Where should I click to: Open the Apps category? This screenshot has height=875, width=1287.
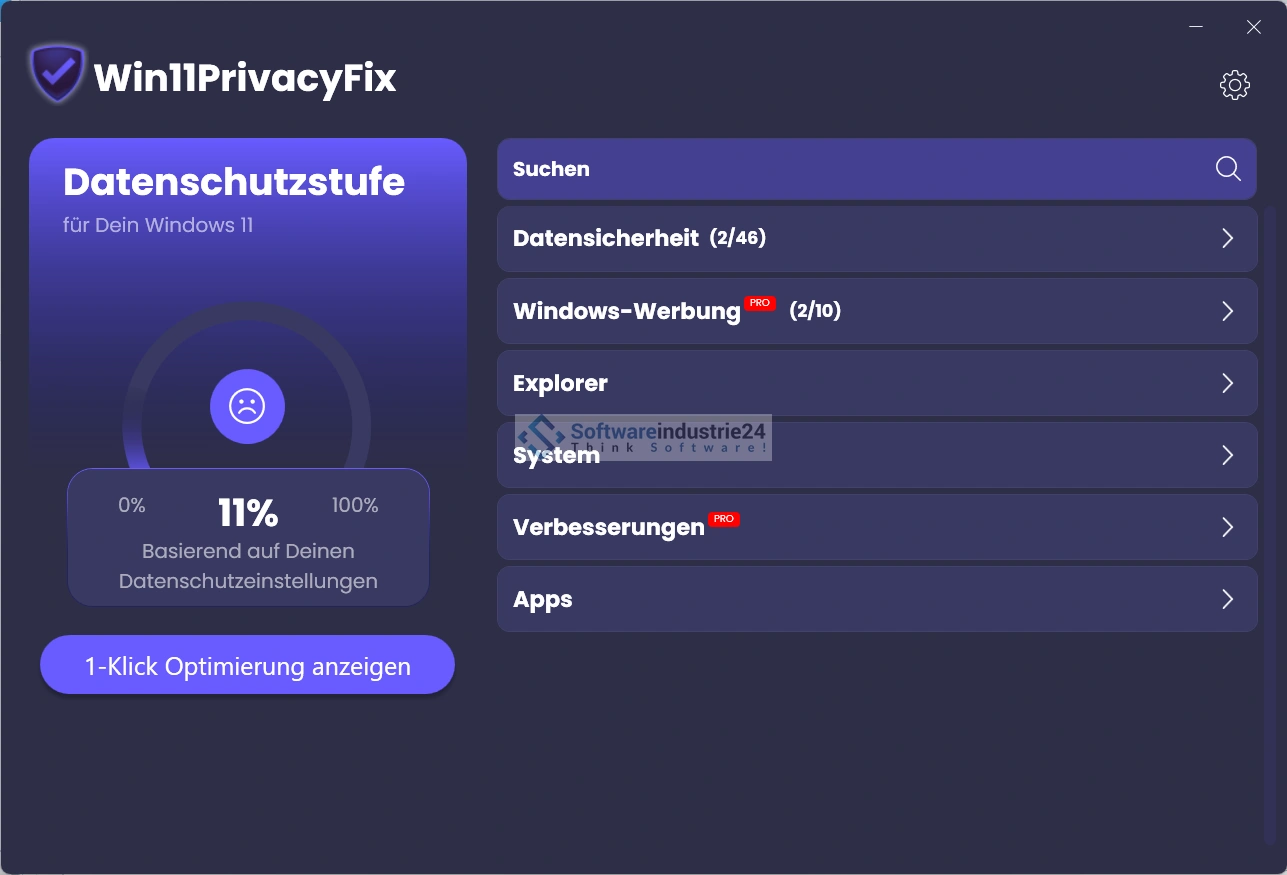543,600
